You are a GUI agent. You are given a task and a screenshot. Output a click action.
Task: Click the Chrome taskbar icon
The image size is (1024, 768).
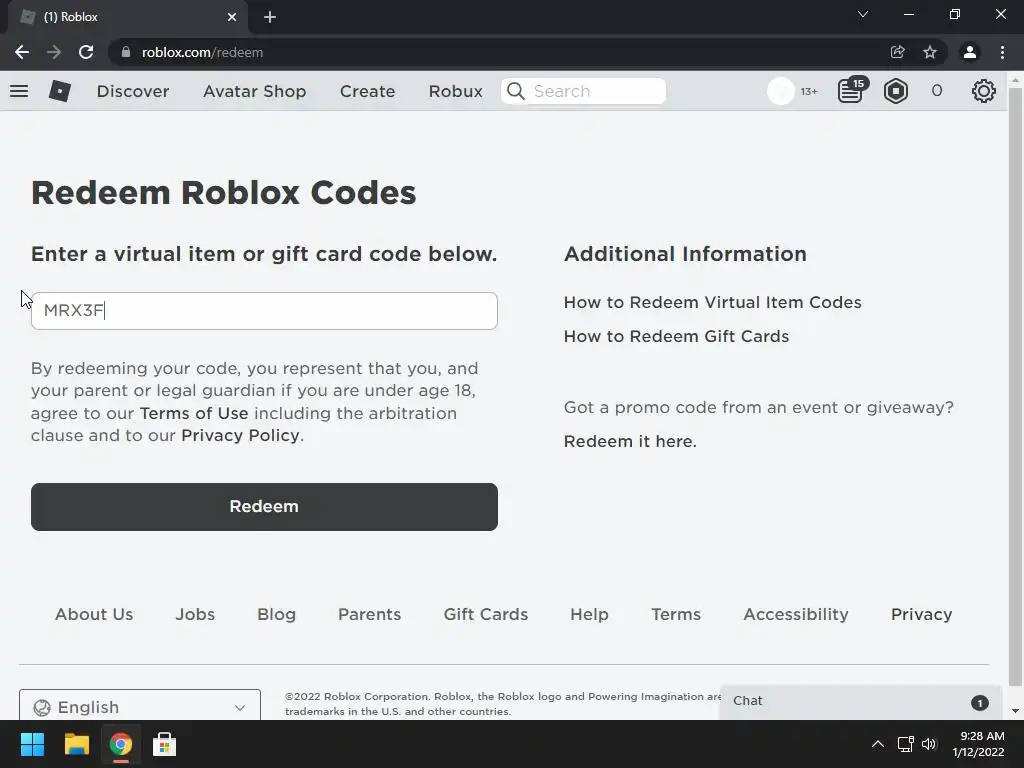[x=120, y=744]
